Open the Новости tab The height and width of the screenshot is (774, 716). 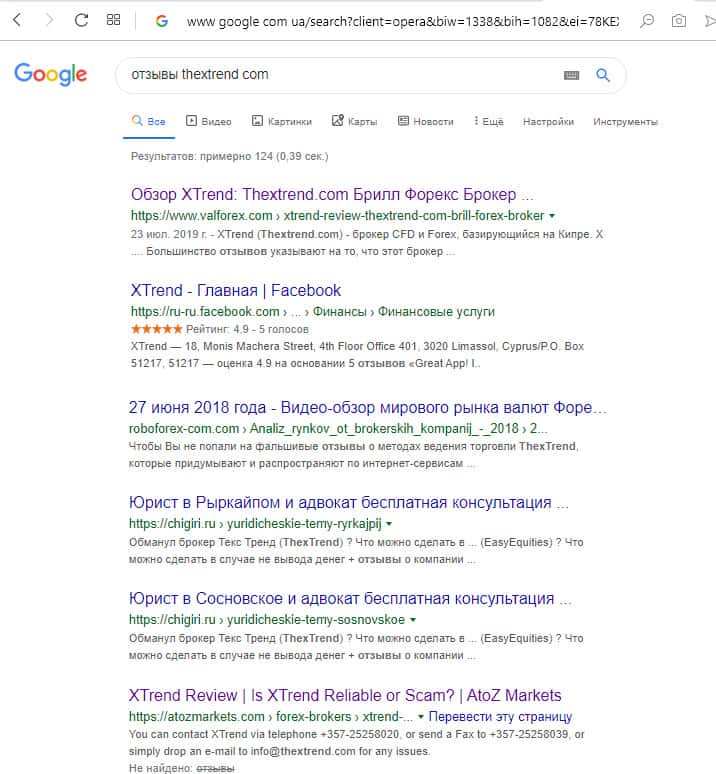[x=425, y=122]
